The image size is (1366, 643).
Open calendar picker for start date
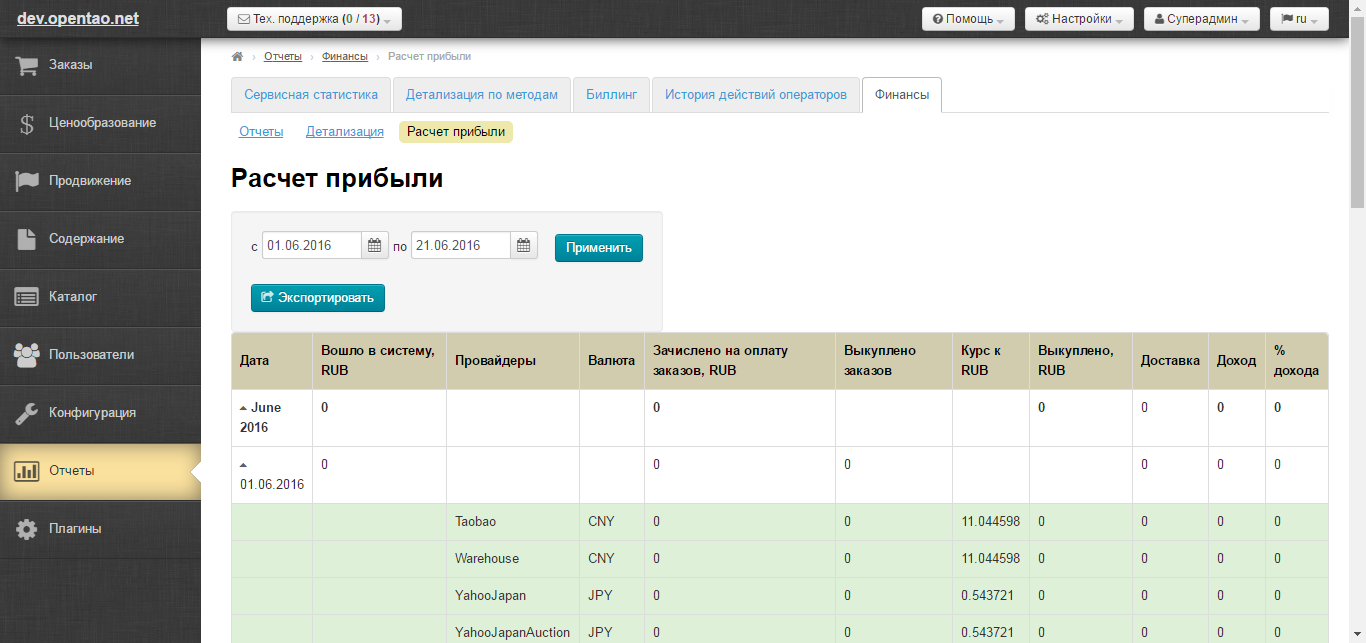pos(375,245)
